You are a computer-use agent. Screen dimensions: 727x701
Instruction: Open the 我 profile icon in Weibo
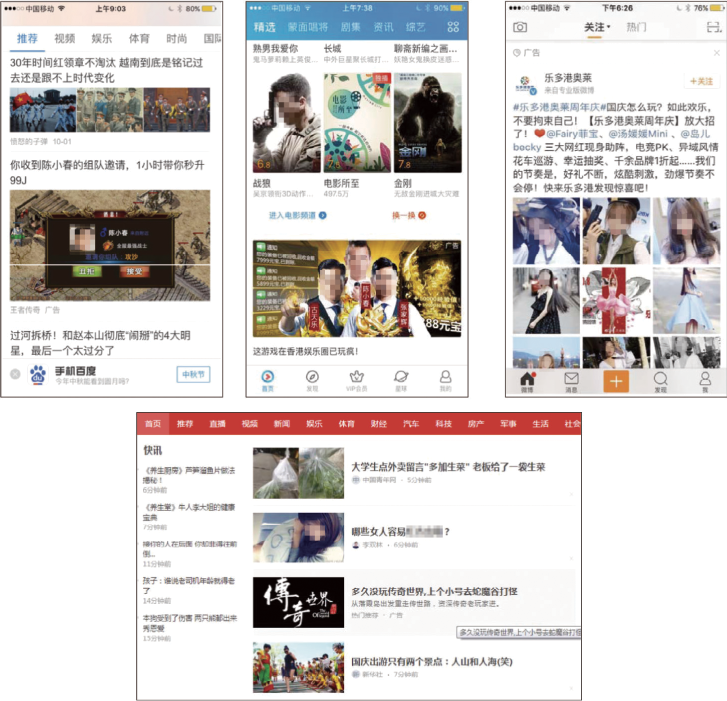click(x=705, y=382)
